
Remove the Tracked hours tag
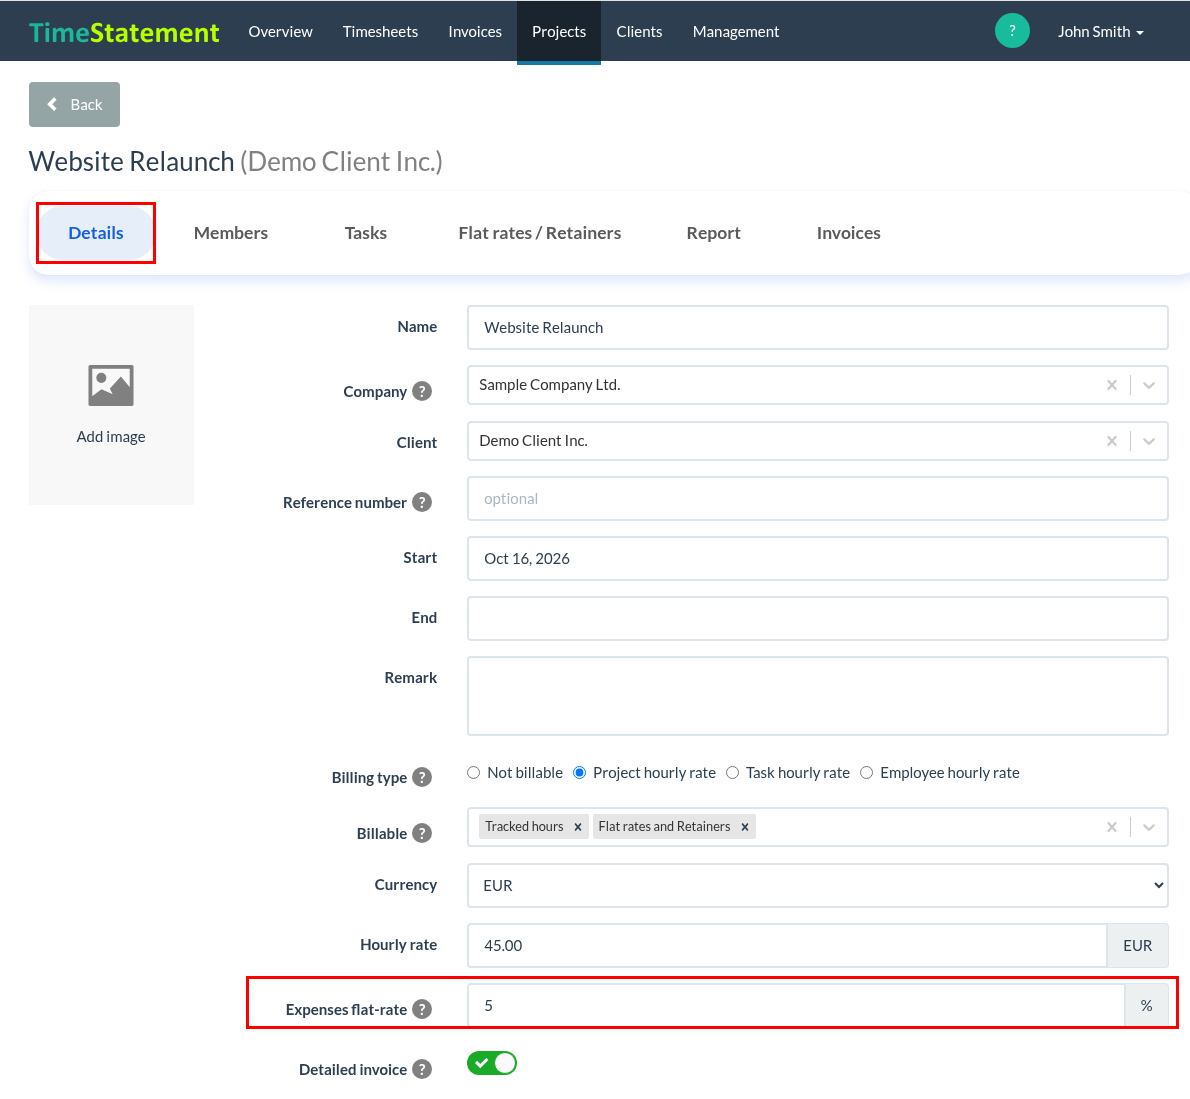click(x=578, y=827)
